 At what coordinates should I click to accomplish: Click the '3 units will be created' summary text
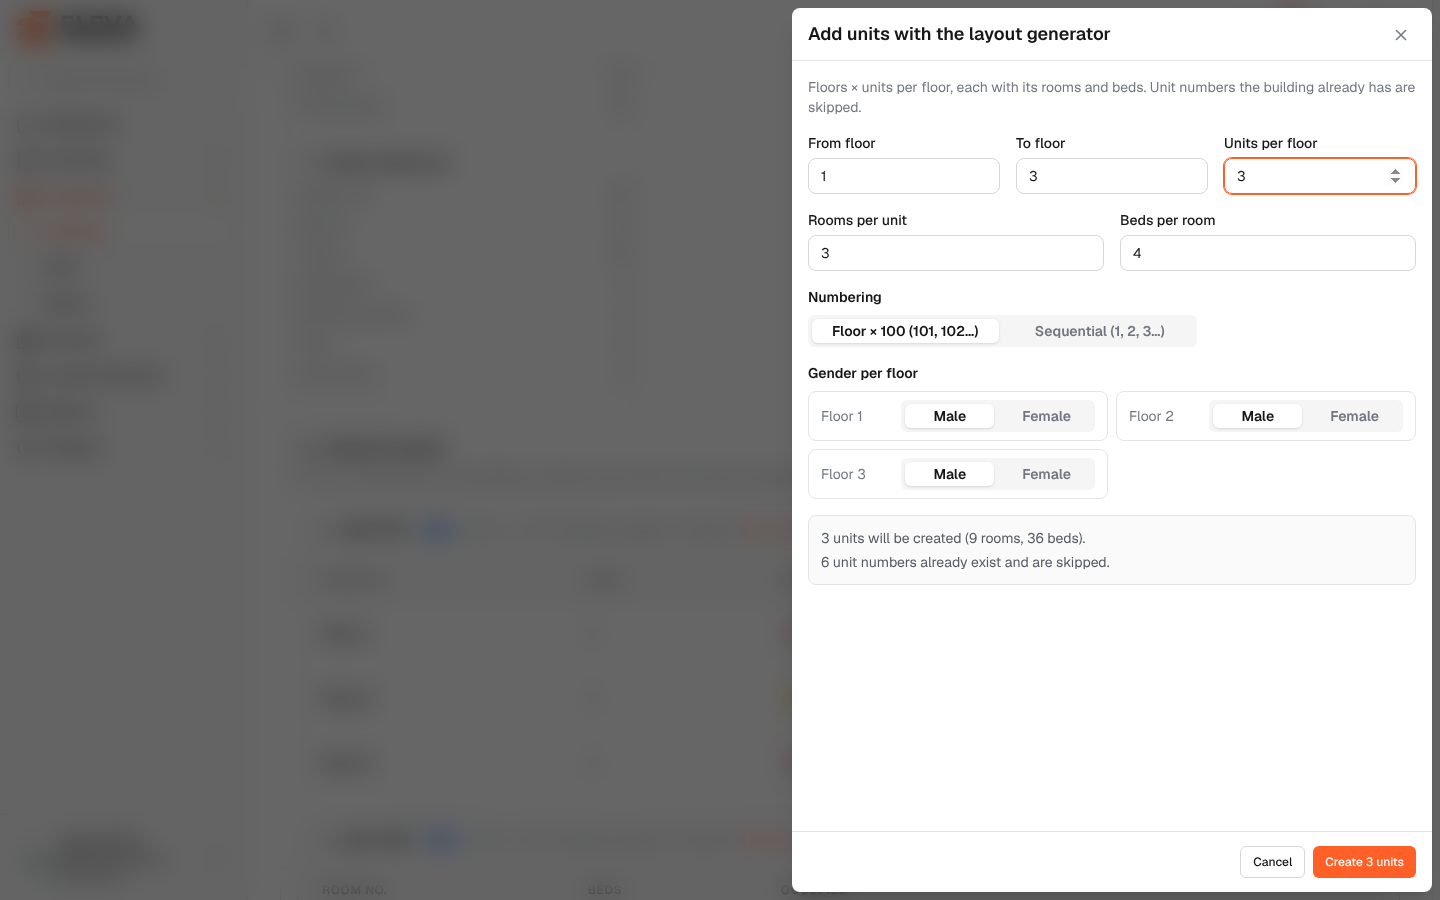[x=953, y=538]
